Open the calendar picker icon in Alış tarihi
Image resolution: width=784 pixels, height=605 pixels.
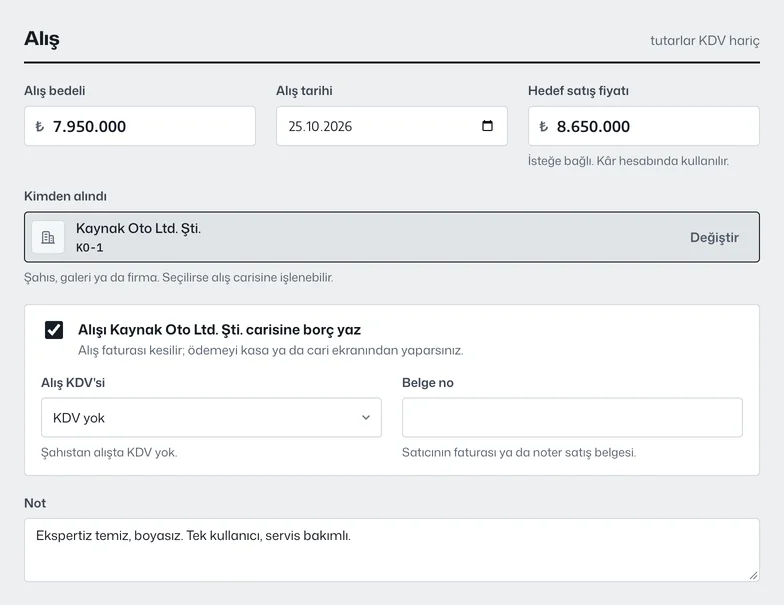487,126
